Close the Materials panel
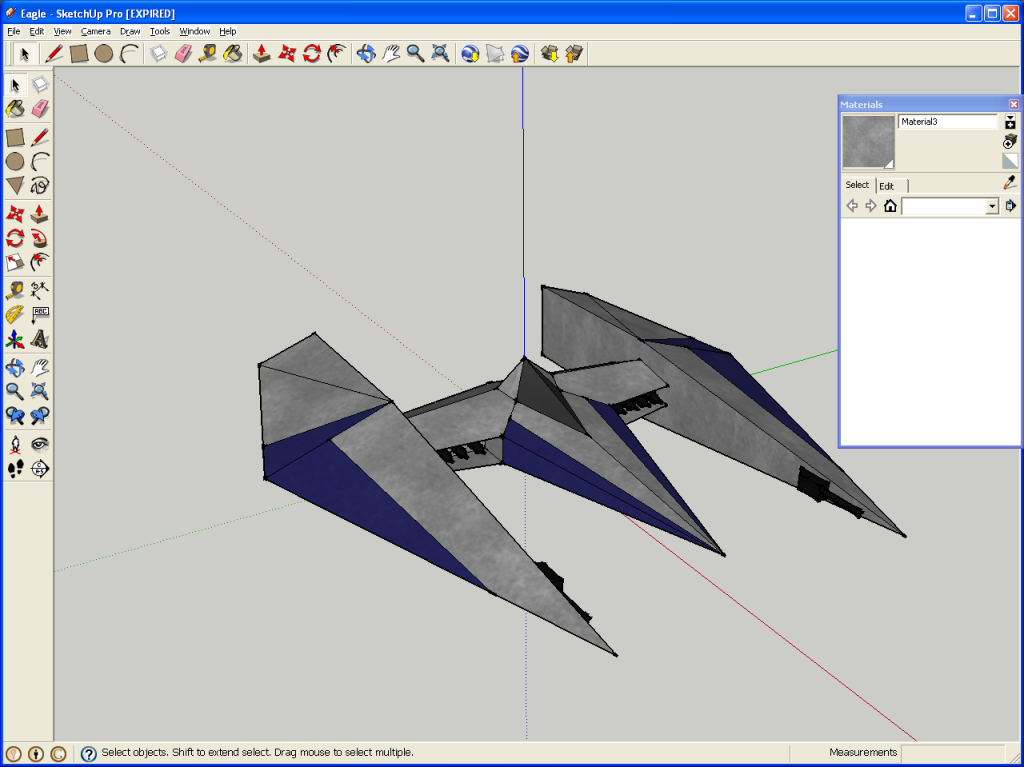1024x767 pixels. (x=1014, y=105)
